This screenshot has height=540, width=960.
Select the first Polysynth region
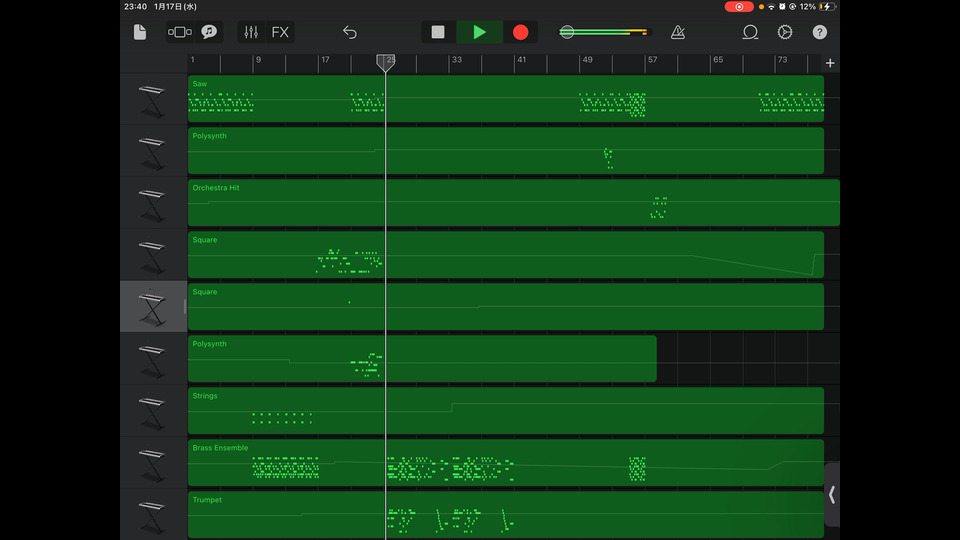coord(506,151)
